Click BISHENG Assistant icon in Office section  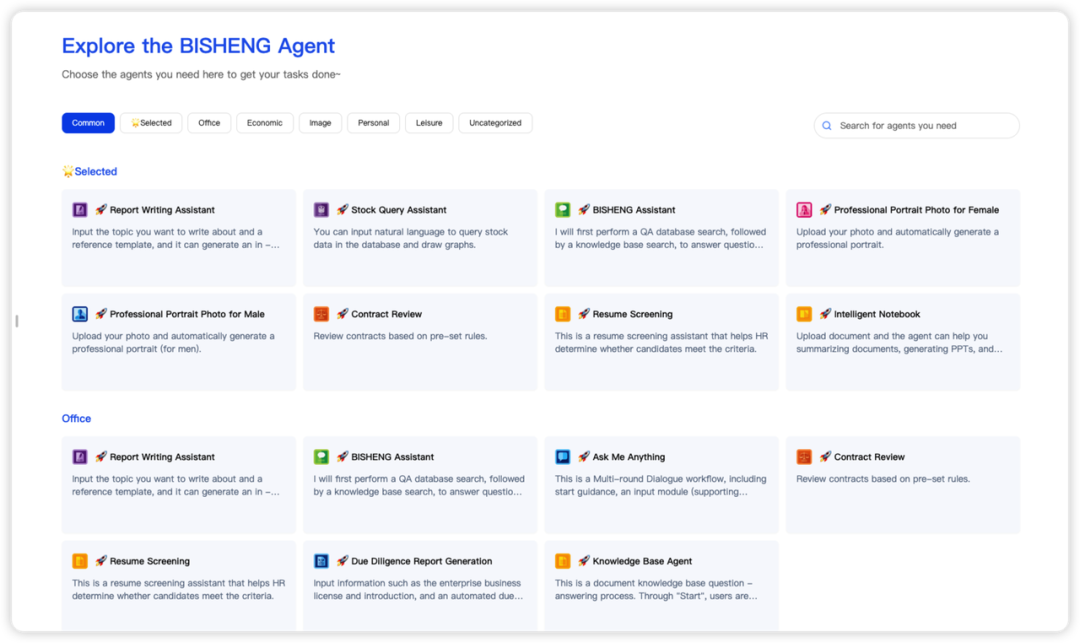click(321, 456)
